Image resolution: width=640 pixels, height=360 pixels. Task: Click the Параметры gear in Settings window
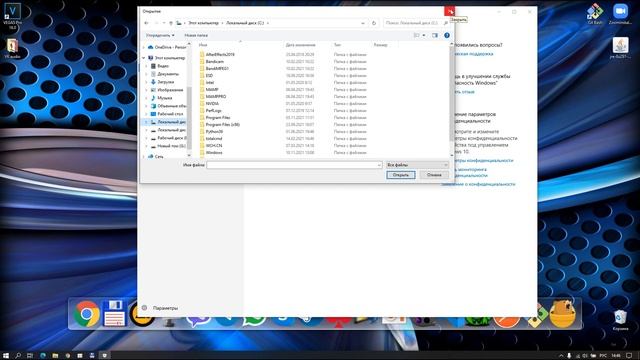[144, 308]
